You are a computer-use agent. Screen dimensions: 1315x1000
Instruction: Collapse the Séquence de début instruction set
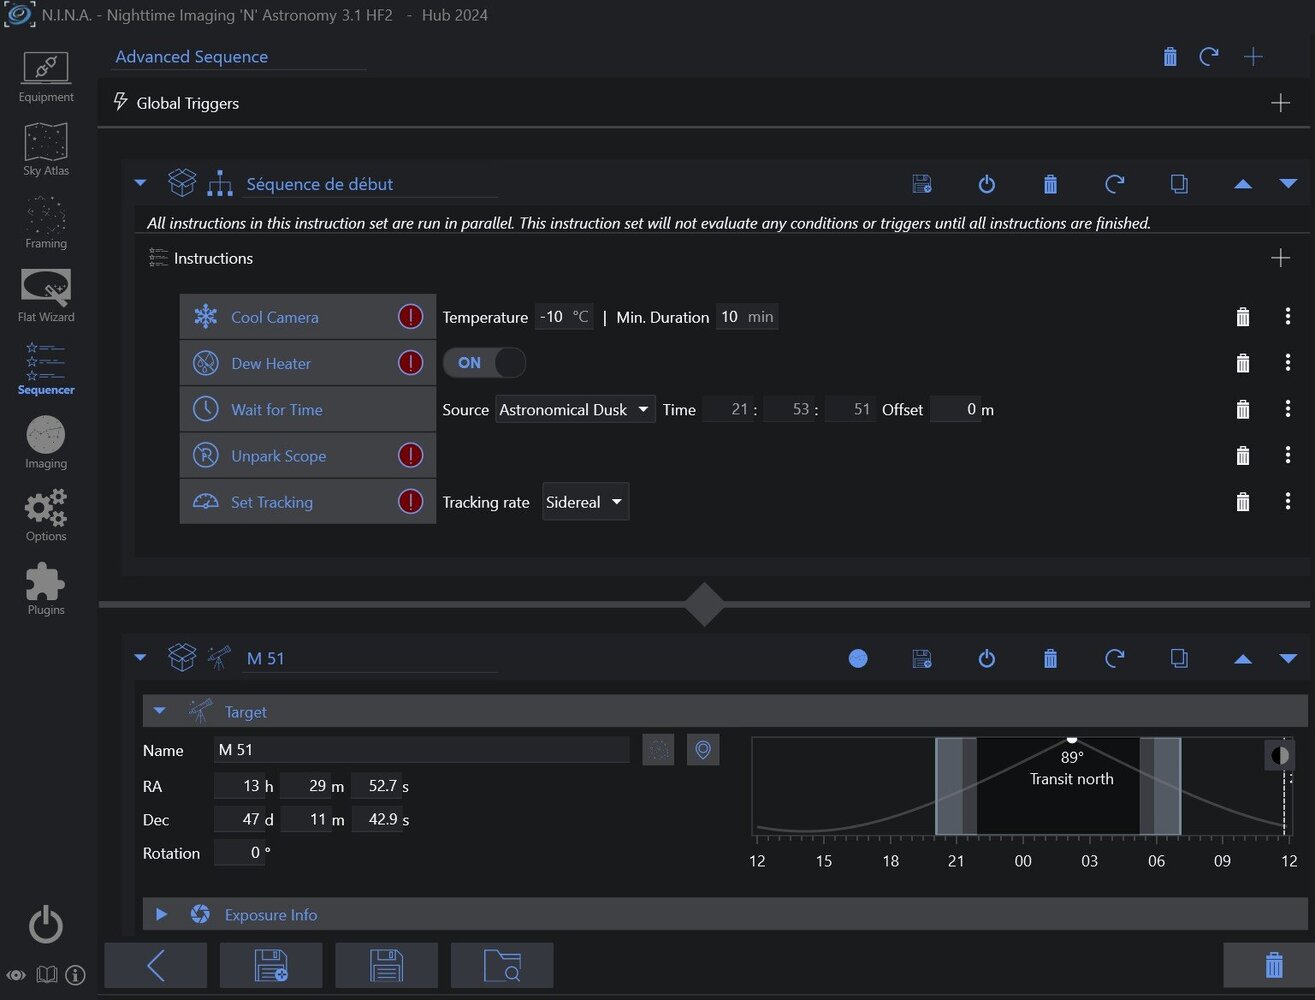140,183
